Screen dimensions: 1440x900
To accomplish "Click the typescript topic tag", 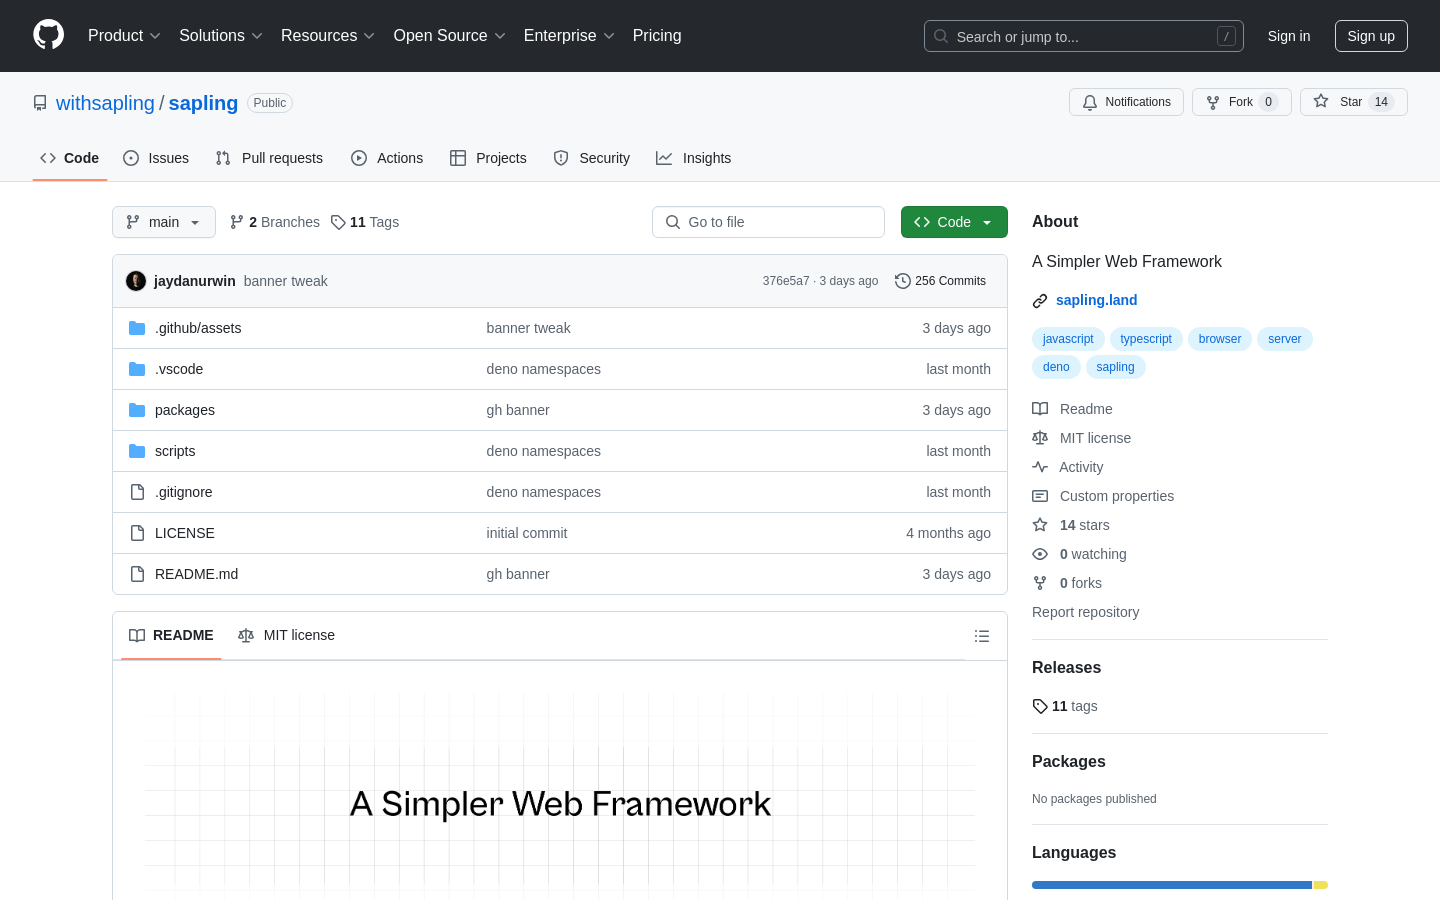I will (1146, 339).
